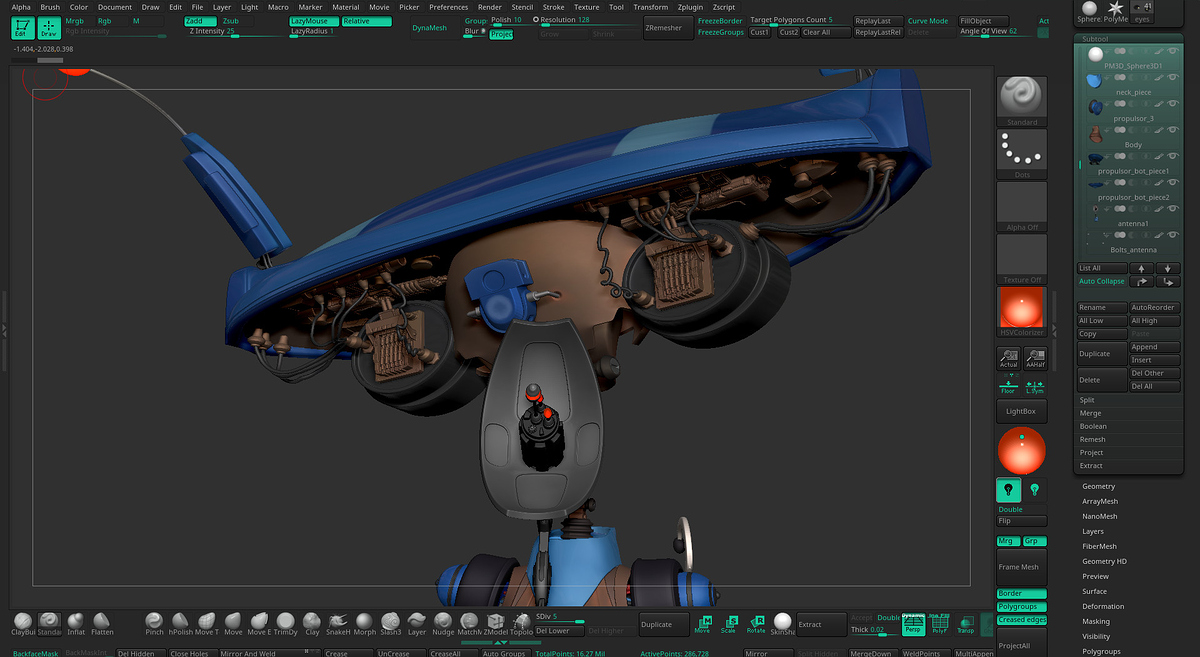Screen dimensions: 1200x657
Task: Activate the Scale gizmo button
Action: 729,624
